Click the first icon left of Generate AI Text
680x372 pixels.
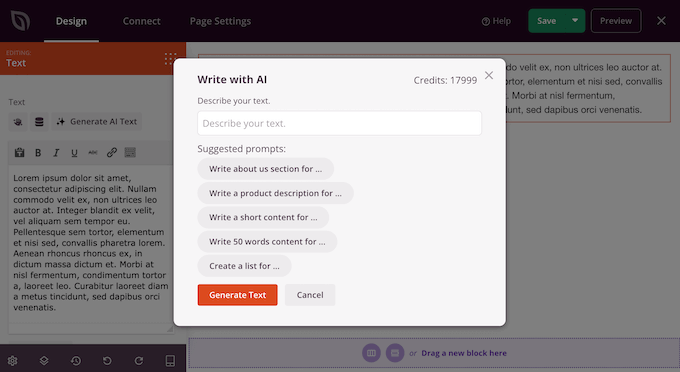coord(18,122)
